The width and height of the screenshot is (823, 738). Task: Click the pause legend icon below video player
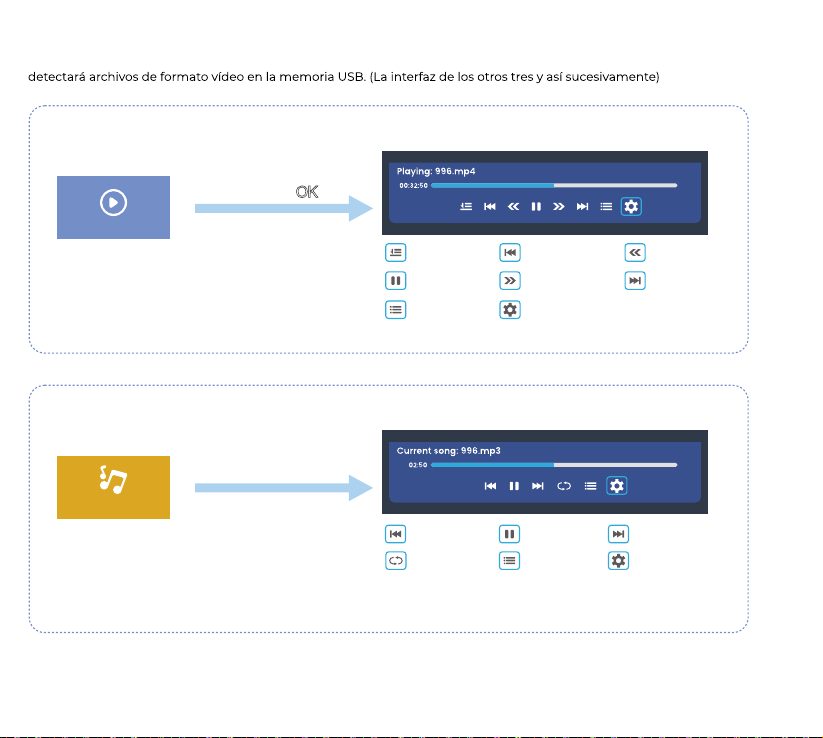point(396,281)
